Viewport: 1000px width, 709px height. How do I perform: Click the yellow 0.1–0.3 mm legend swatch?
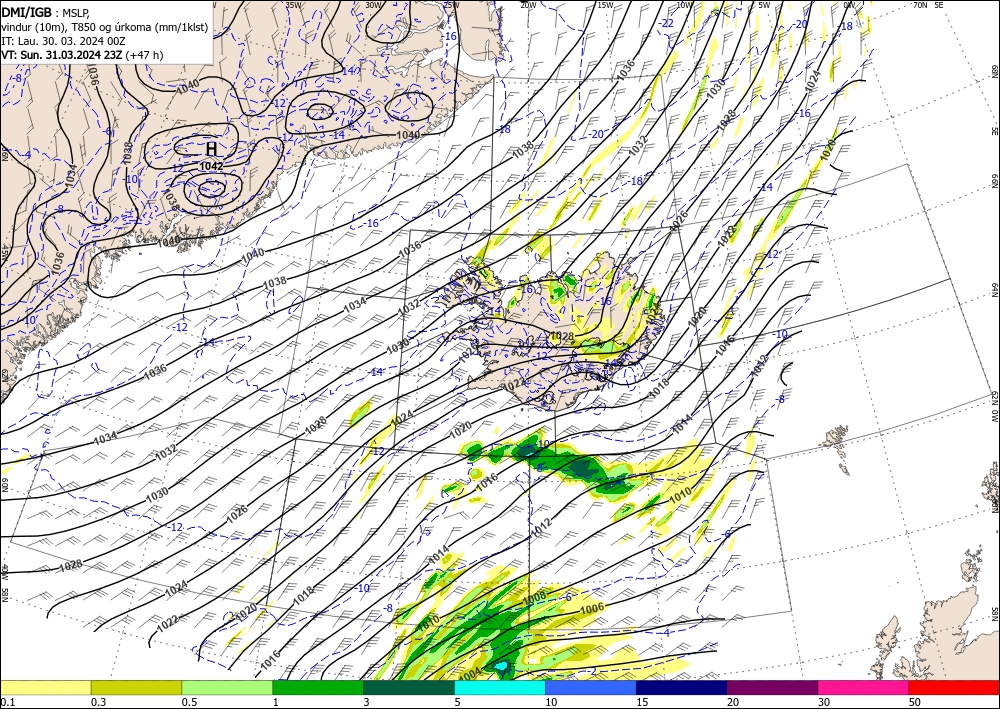click(45, 687)
